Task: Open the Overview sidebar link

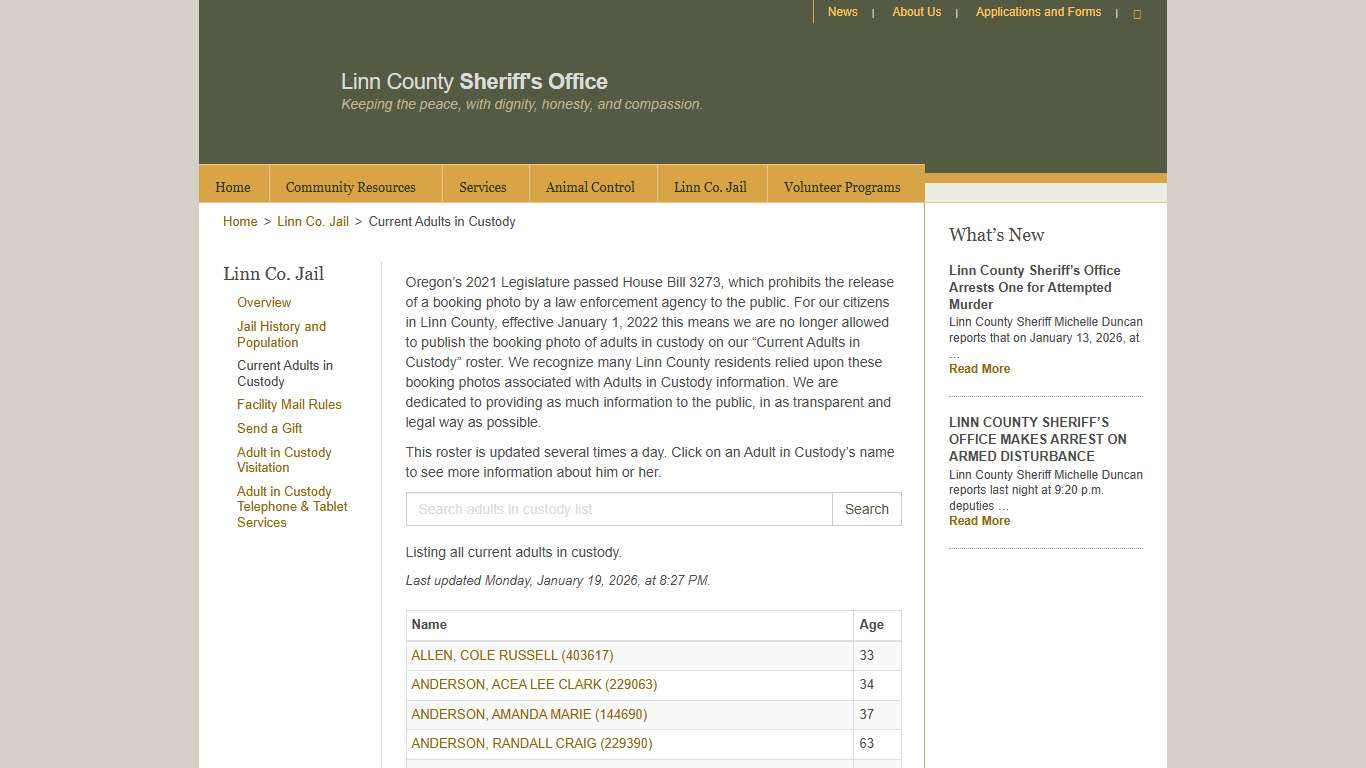Action: pos(264,302)
